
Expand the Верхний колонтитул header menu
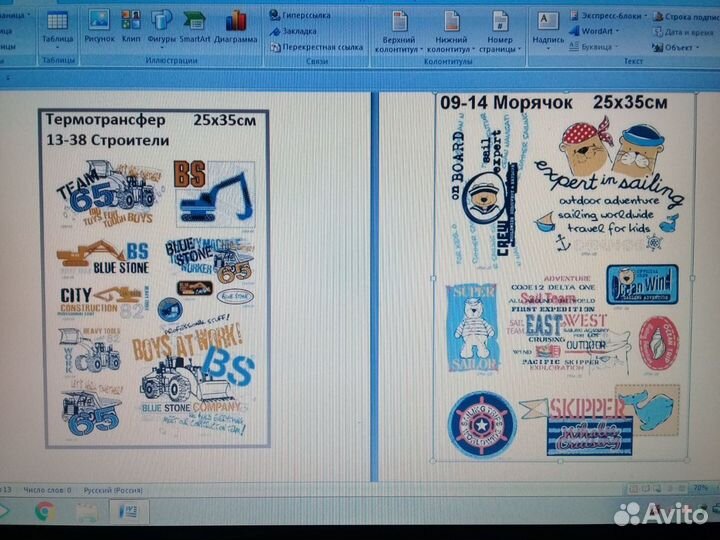pos(399,30)
